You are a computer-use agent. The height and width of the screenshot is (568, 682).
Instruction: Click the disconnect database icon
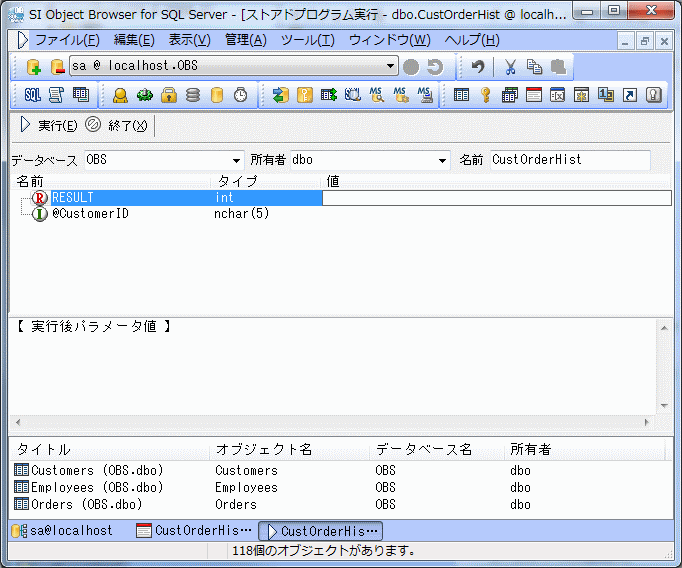point(57,67)
